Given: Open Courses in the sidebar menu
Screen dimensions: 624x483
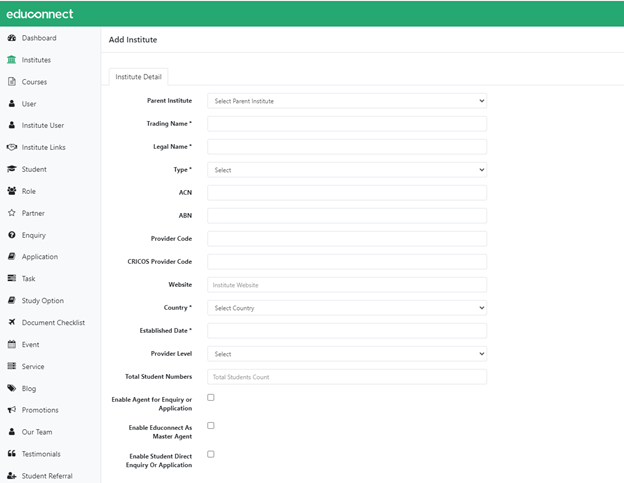Looking at the screenshot, I should (x=34, y=82).
